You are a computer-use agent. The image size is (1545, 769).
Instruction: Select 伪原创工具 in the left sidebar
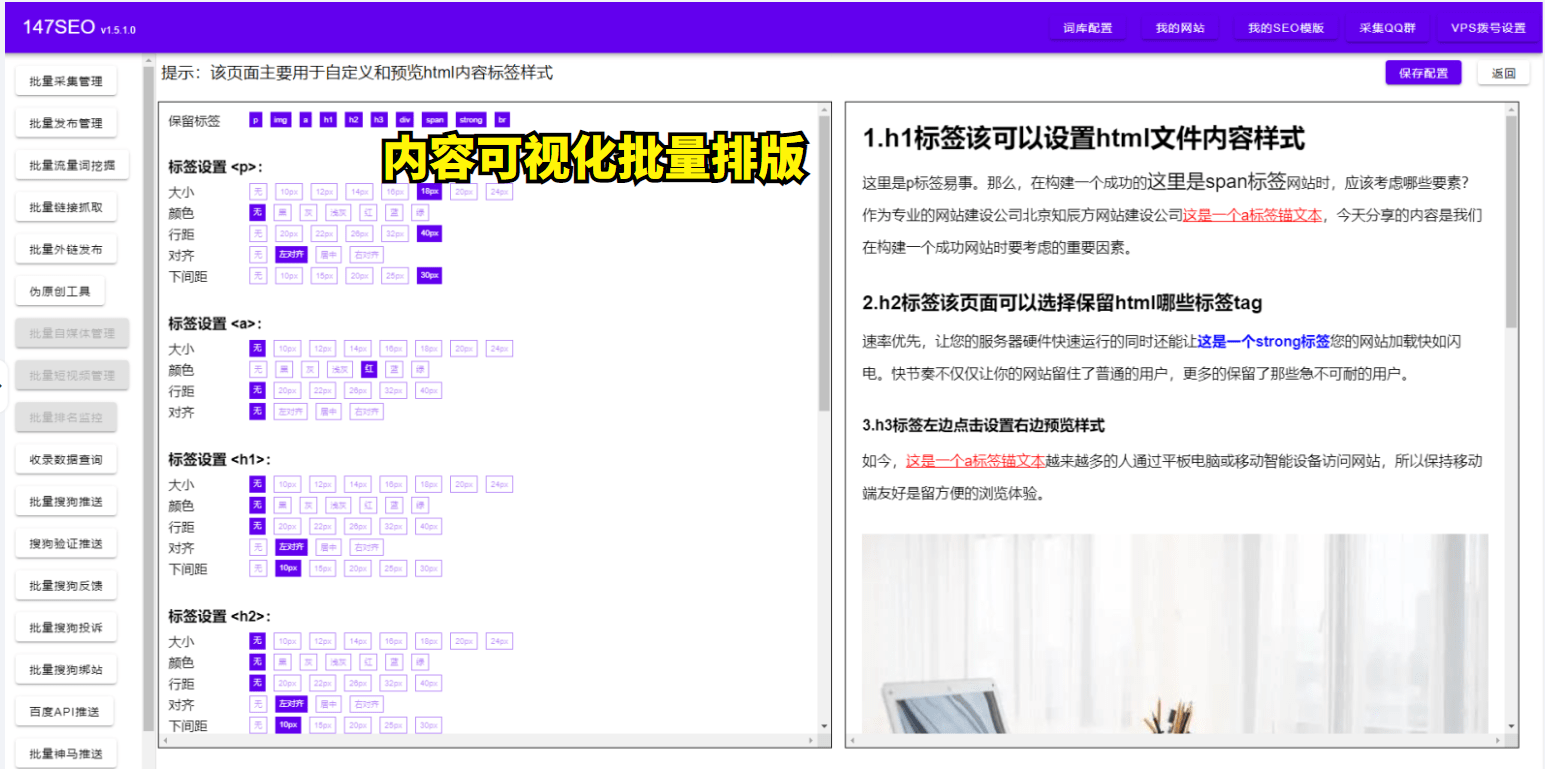[66, 290]
